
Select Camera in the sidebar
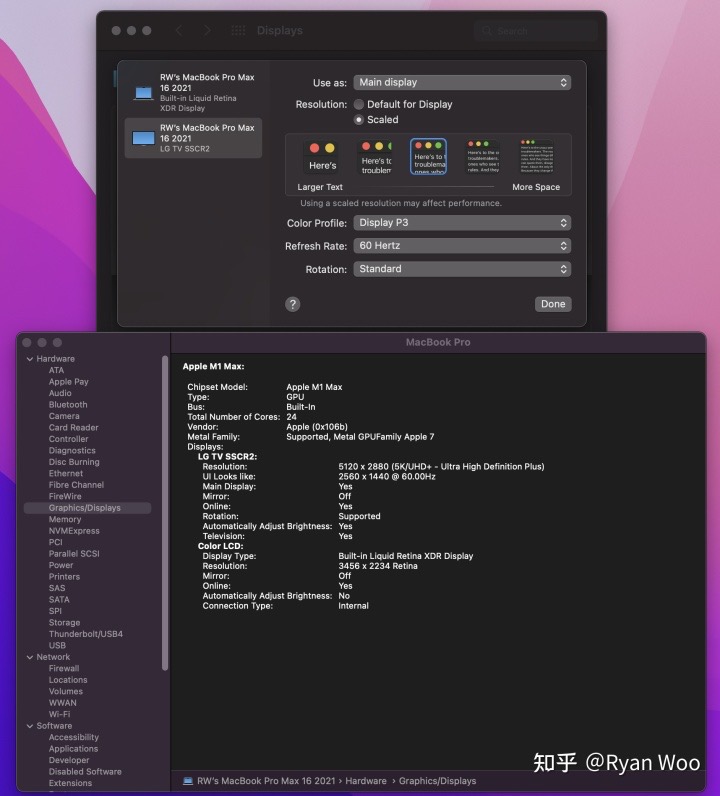pos(64,416)
